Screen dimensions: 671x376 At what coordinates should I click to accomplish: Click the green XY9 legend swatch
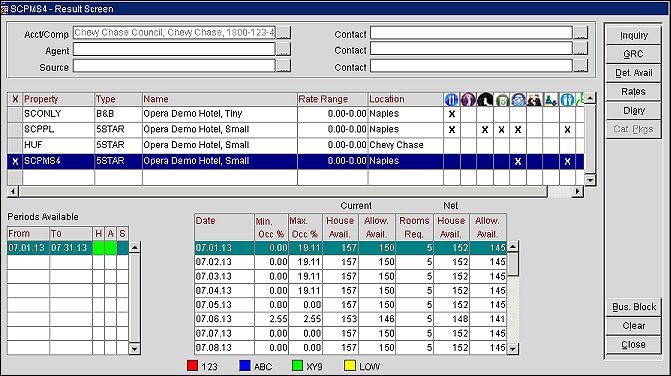coord(297,366)
